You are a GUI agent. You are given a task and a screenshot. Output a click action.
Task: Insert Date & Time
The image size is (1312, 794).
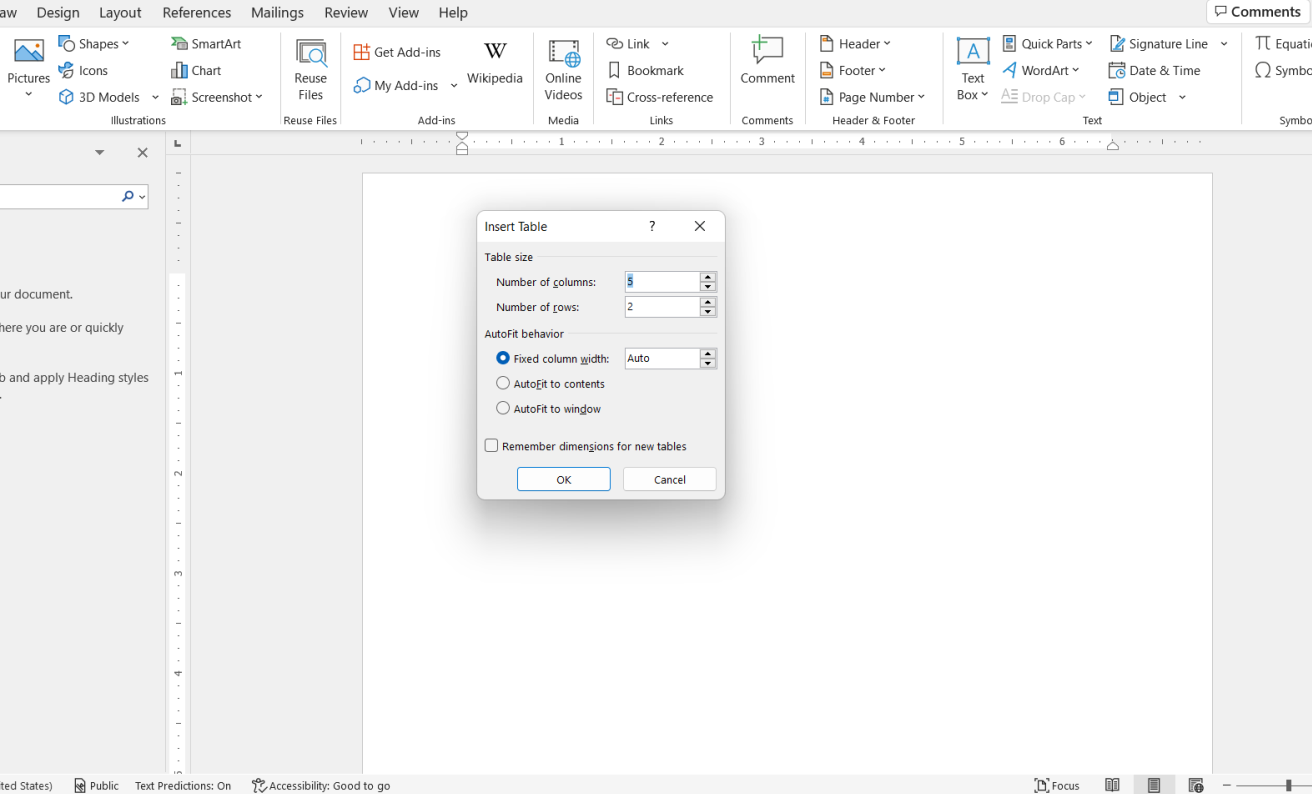click(1155, 70)
